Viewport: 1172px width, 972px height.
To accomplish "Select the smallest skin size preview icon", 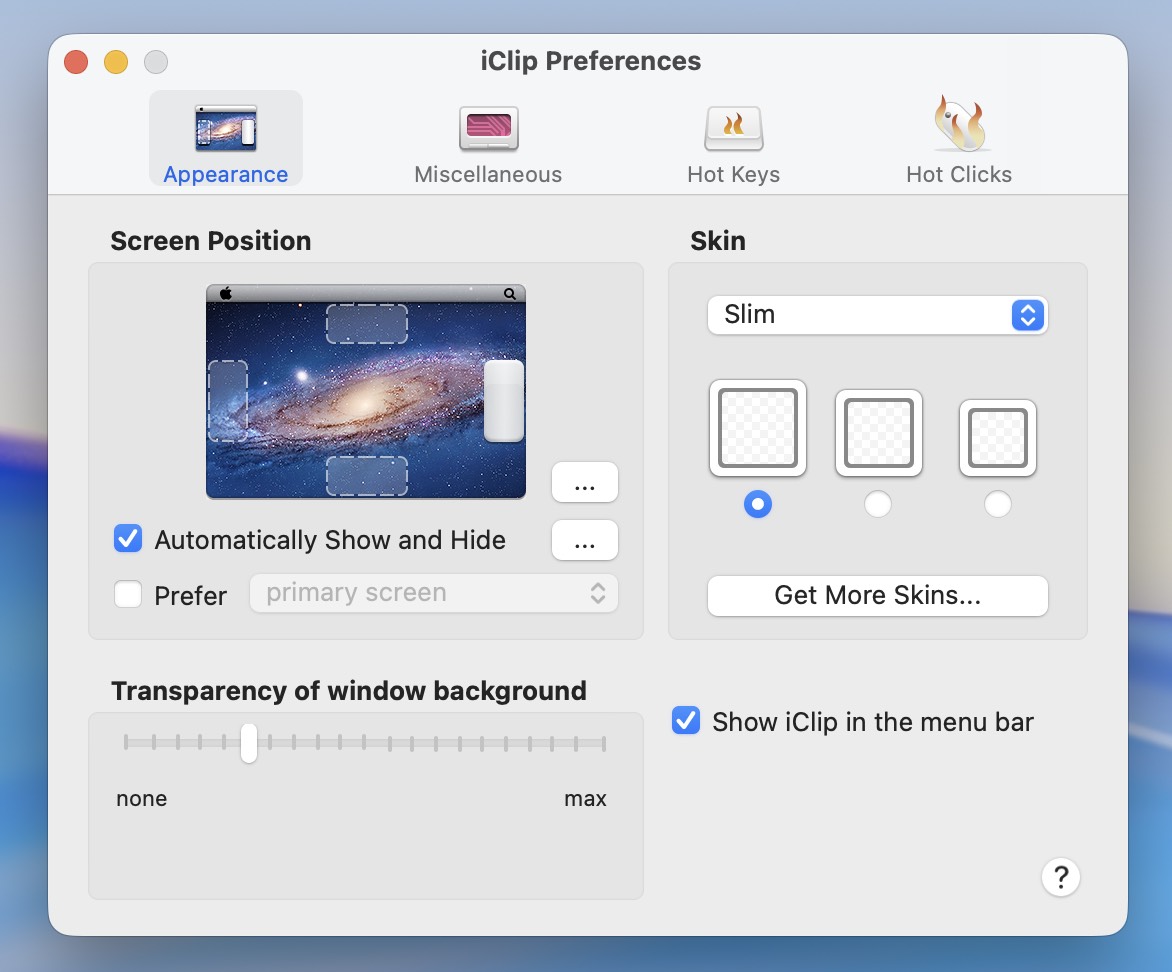I will (x=997, y=438).
